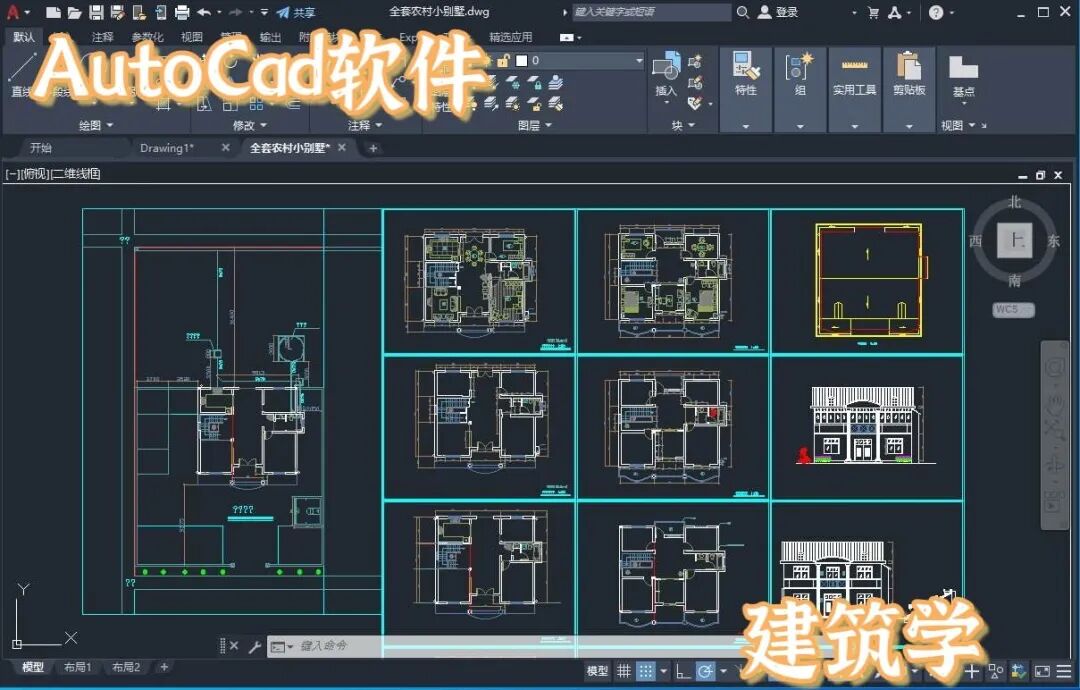The width and height of the screenshot is (1080, 690).
Task: Click the New drawing icon
Action: pos(53,12)
